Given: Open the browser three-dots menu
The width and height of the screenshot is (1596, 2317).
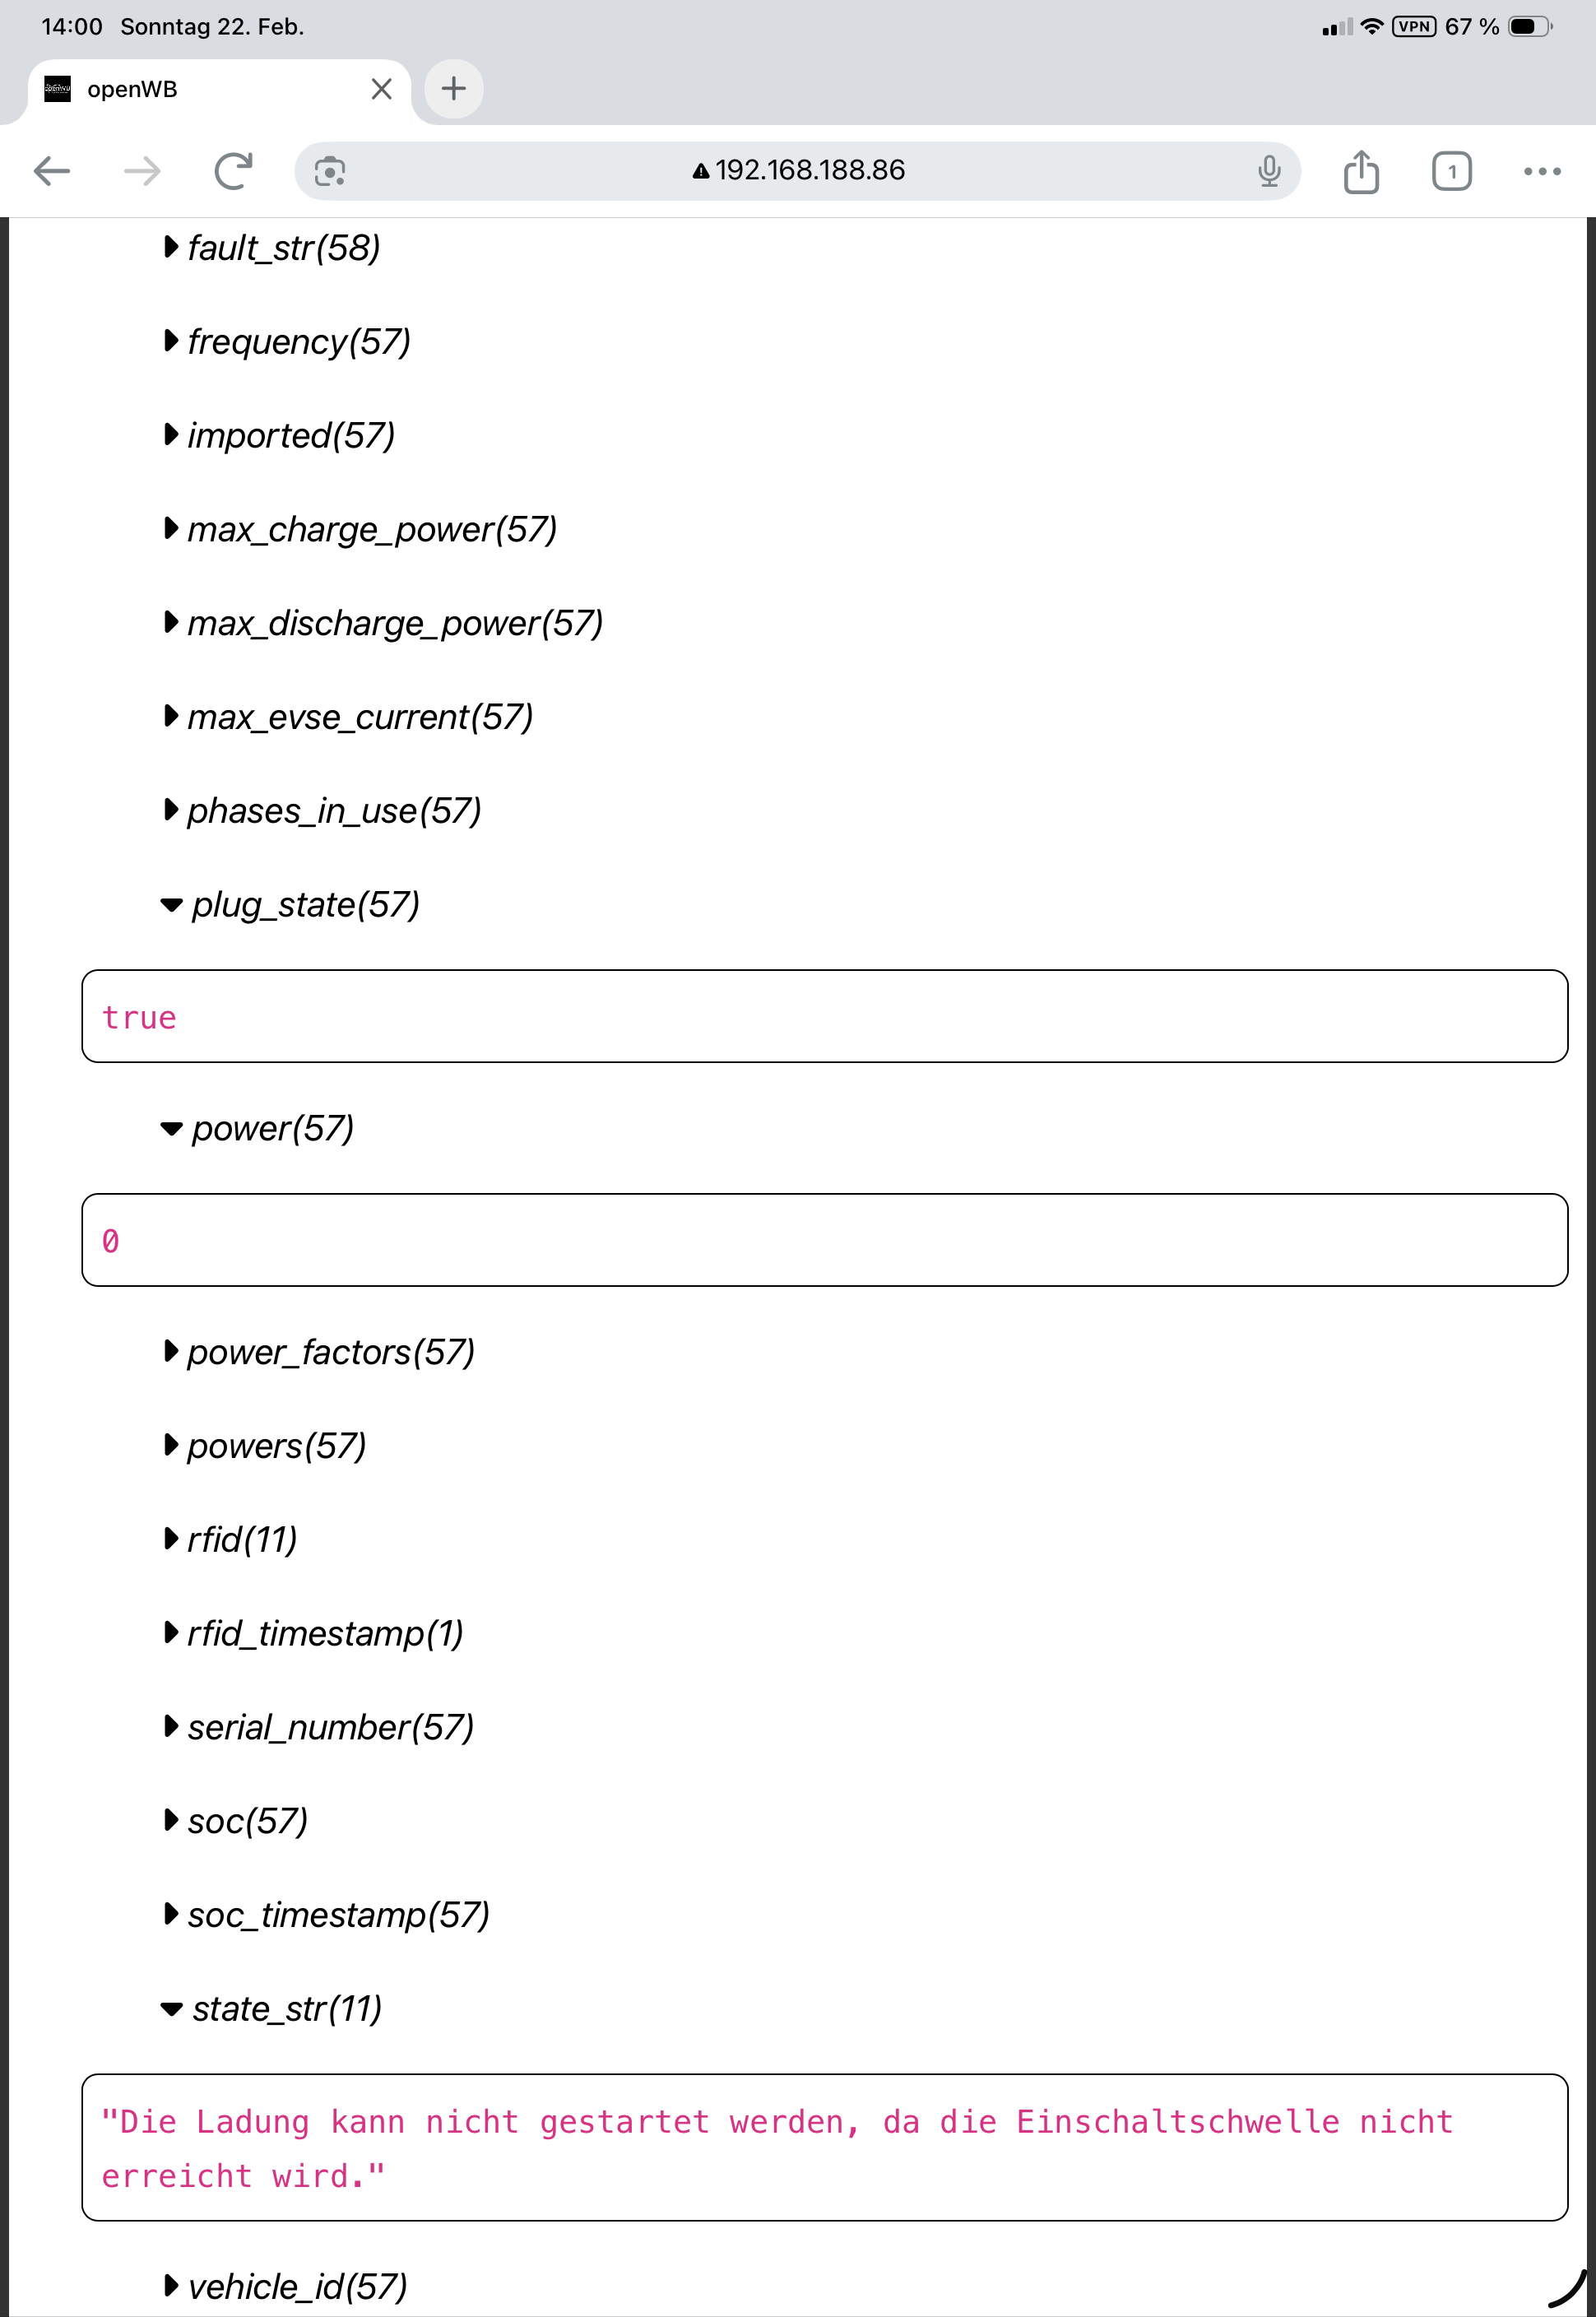Looking at the screenshot, I should point(1541,171).
